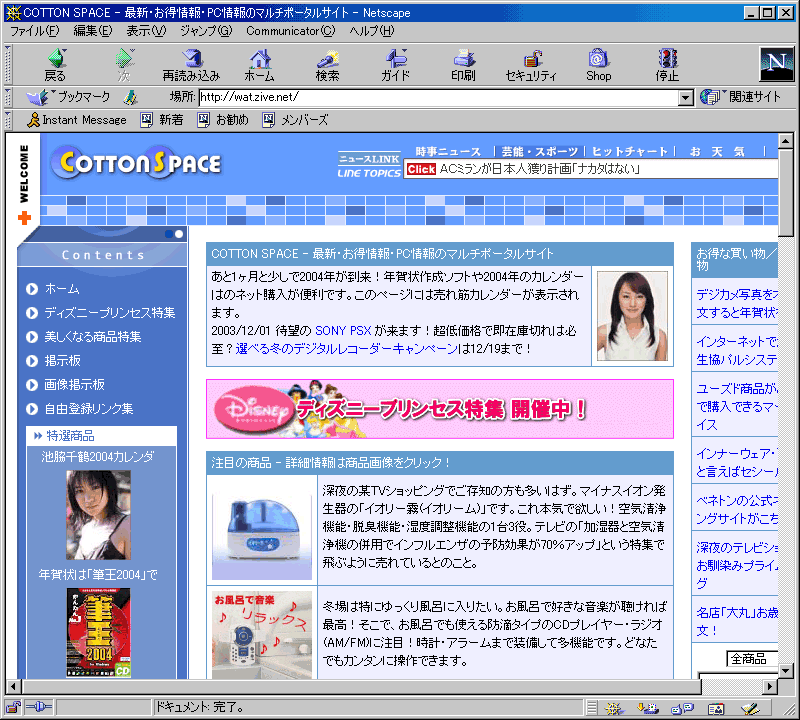Image resolution: width=800 pixels, height=720 pixels.
Task: Open the ジャンプ(G) menu
Action: coord(206,31)
